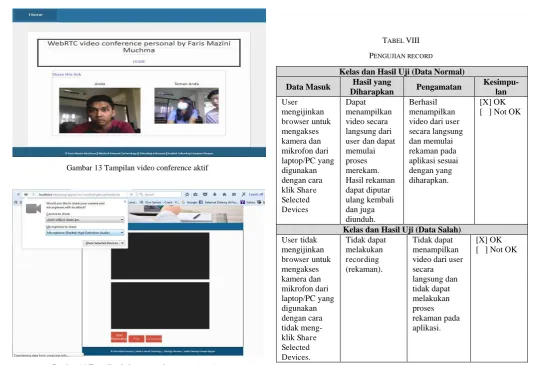Image resolution: width=533 pixels, height=365 pixels.
Task: Click the status bar text at browser bottom
Action: 40,355
